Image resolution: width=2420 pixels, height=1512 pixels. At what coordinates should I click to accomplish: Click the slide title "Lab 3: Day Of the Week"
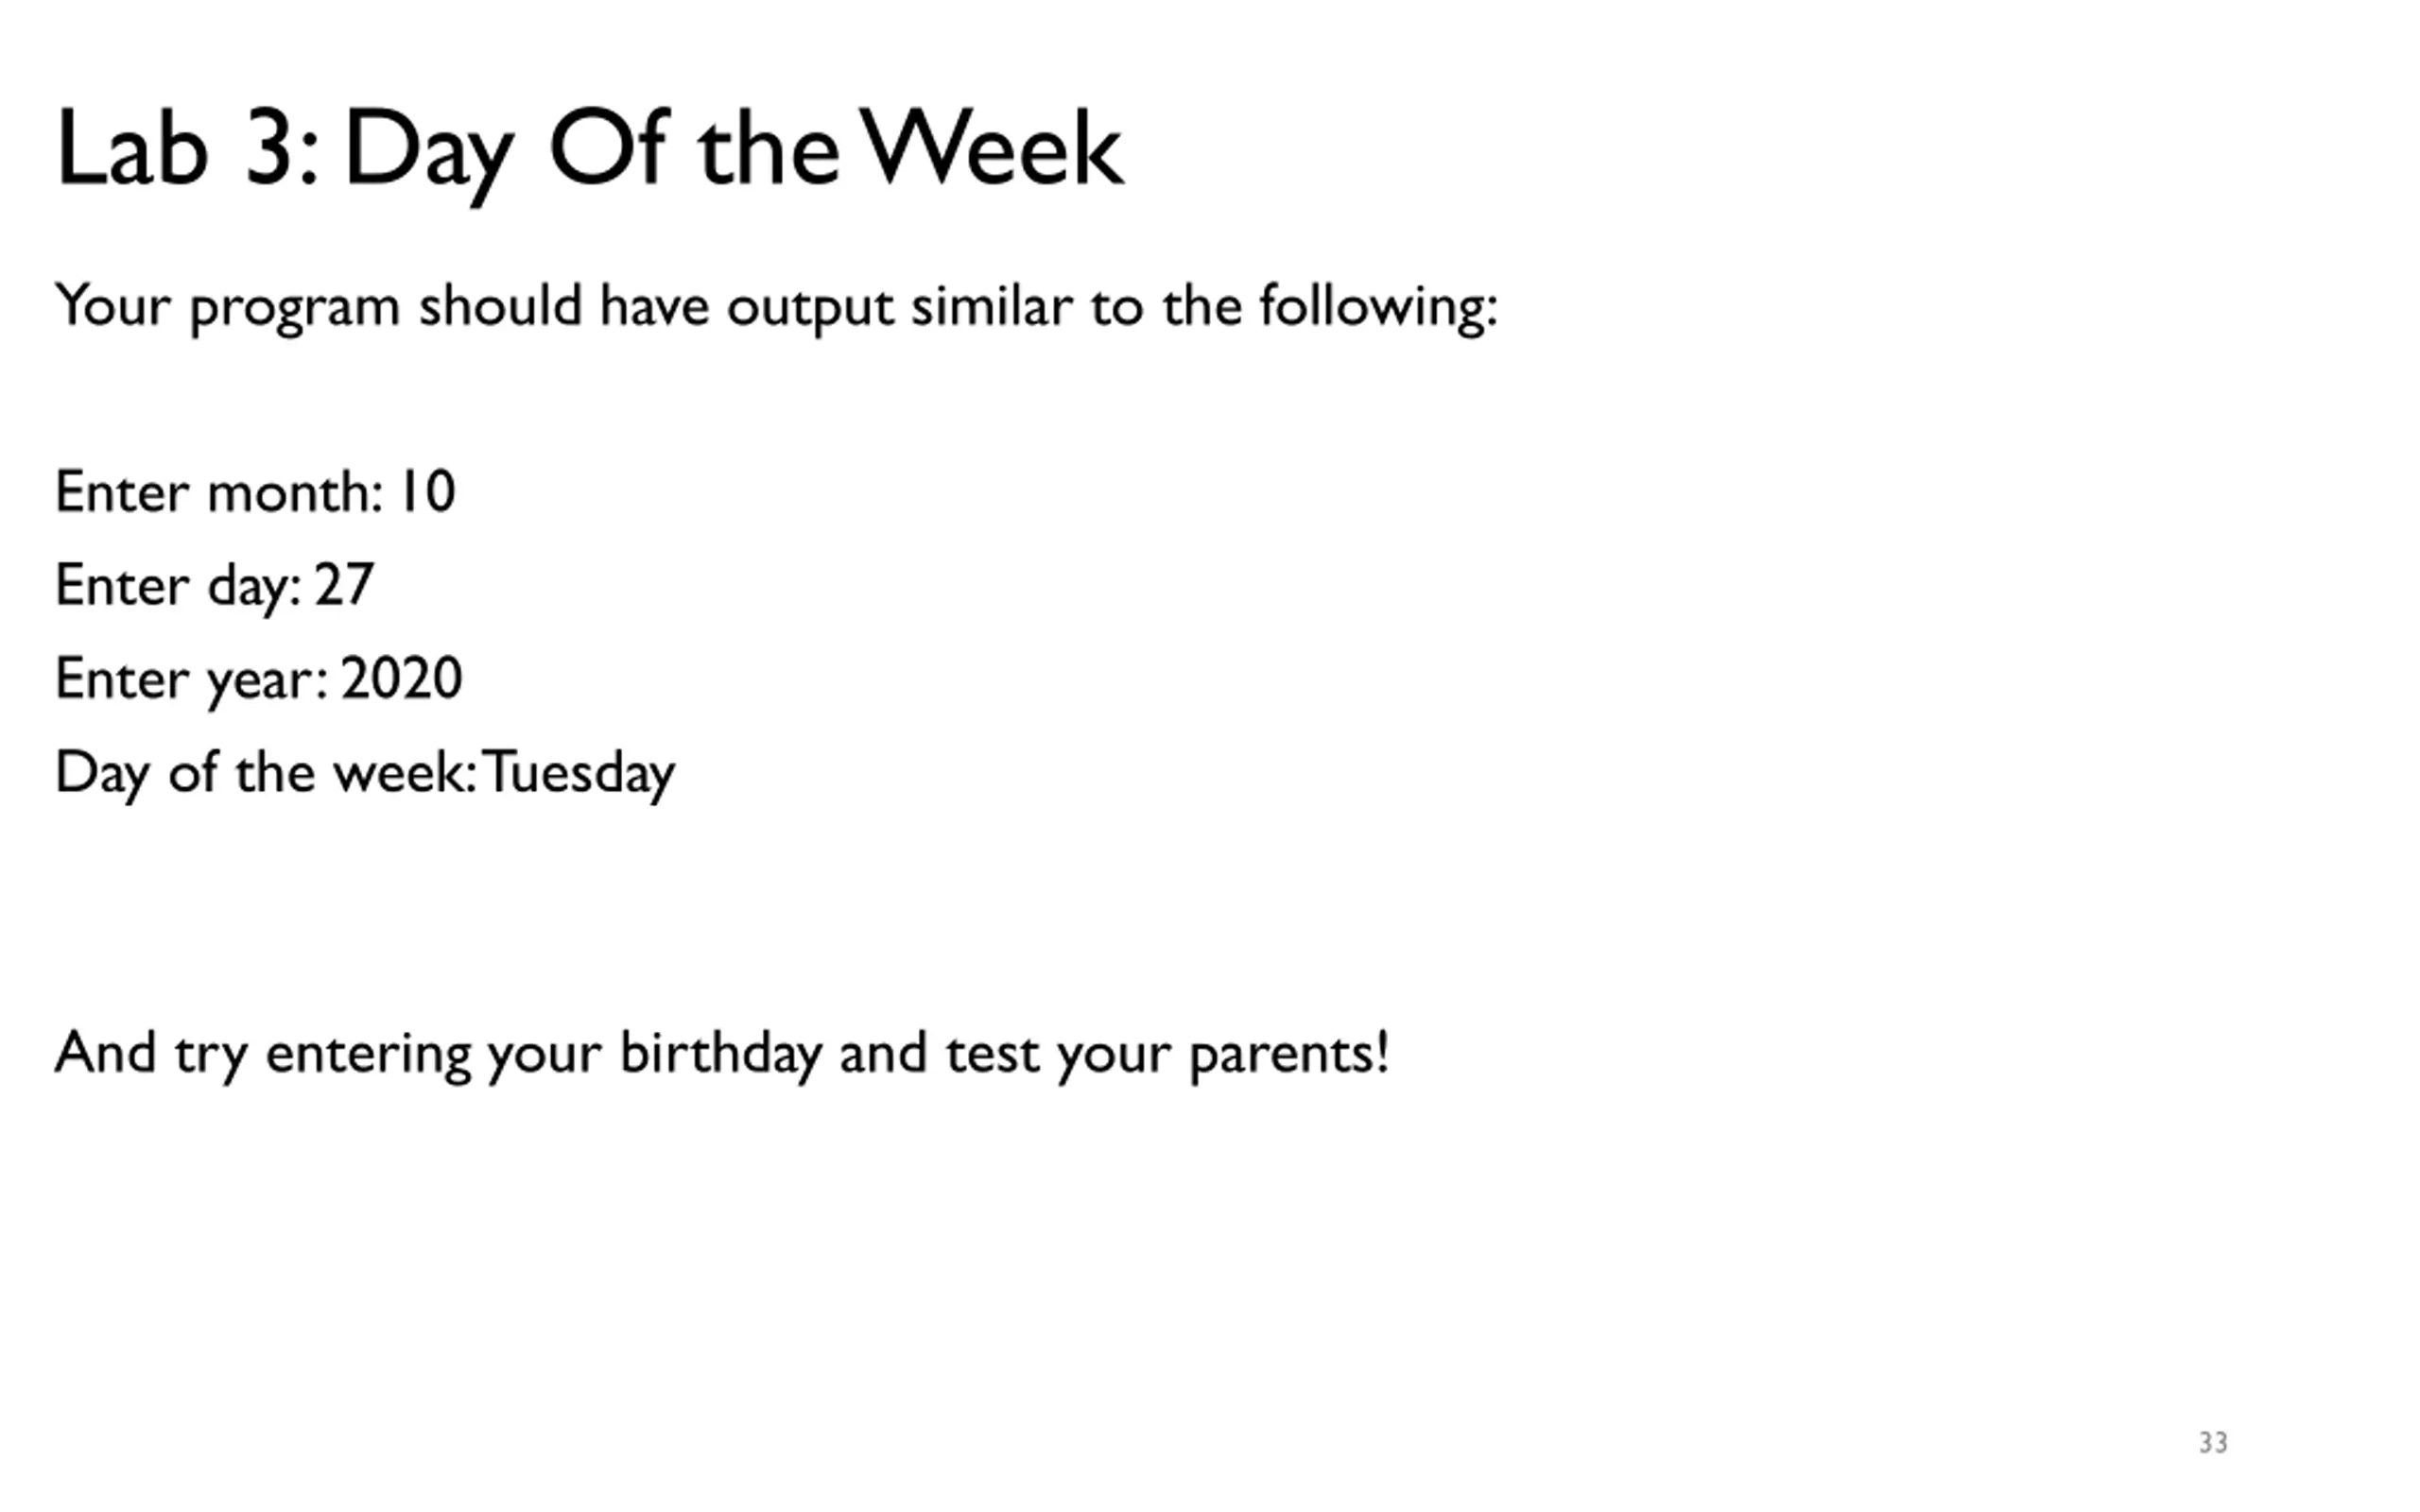[590, 152]
